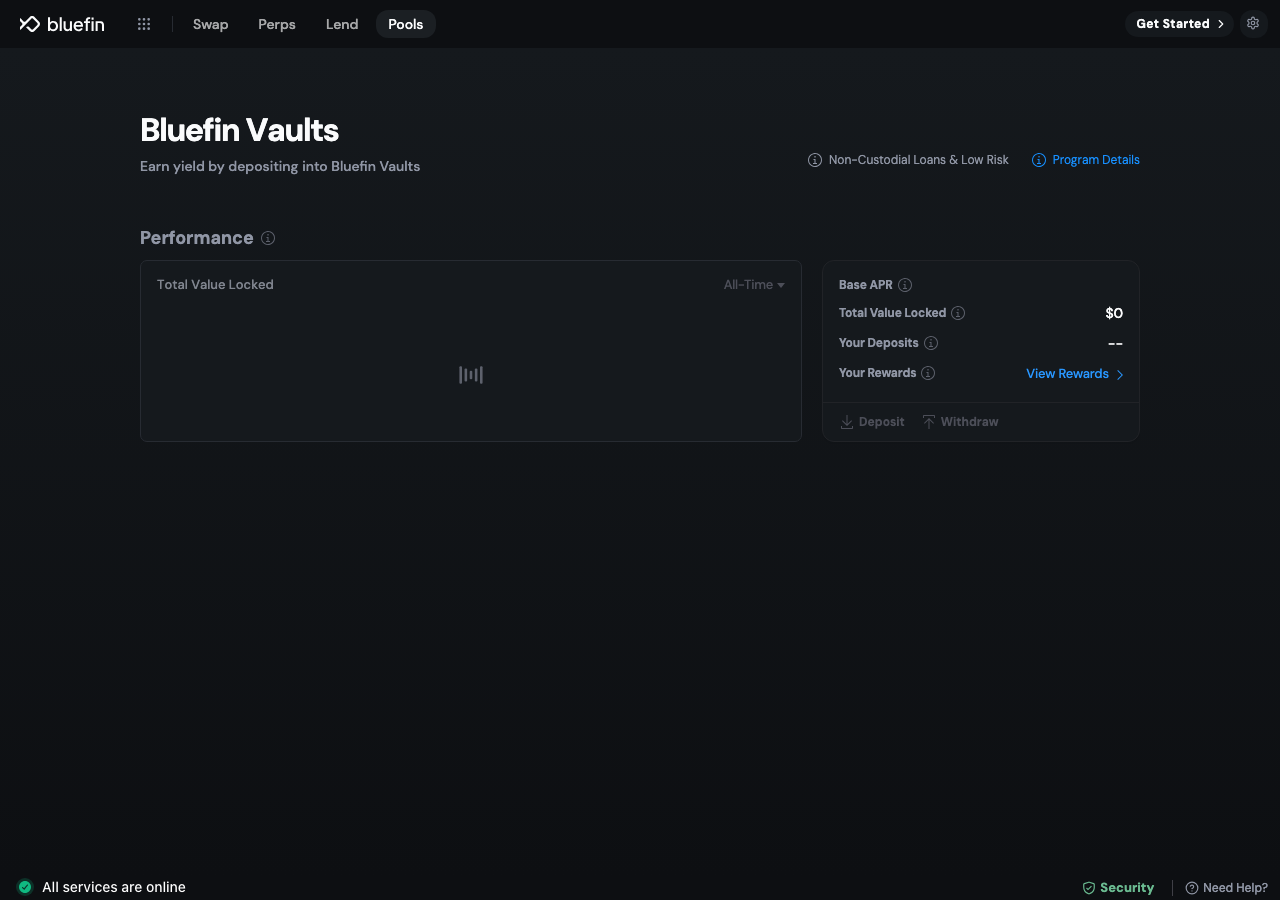
Task: Click the Non-Custodial Loans info icon
Action: pyautogui.click(x=815, y=160)
